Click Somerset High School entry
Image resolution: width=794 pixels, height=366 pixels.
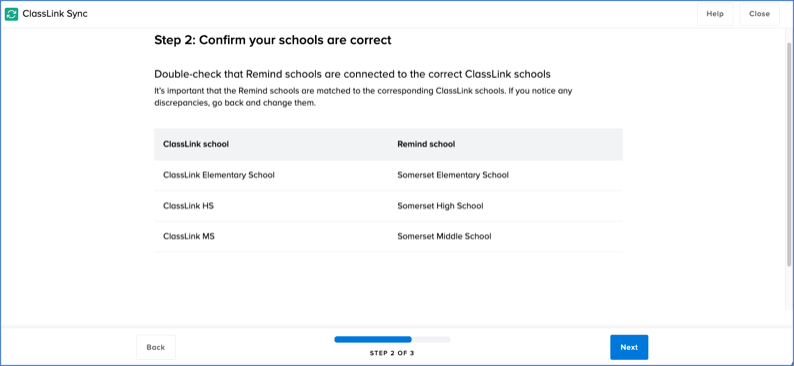pyautogui.click(x=440, y=206)
